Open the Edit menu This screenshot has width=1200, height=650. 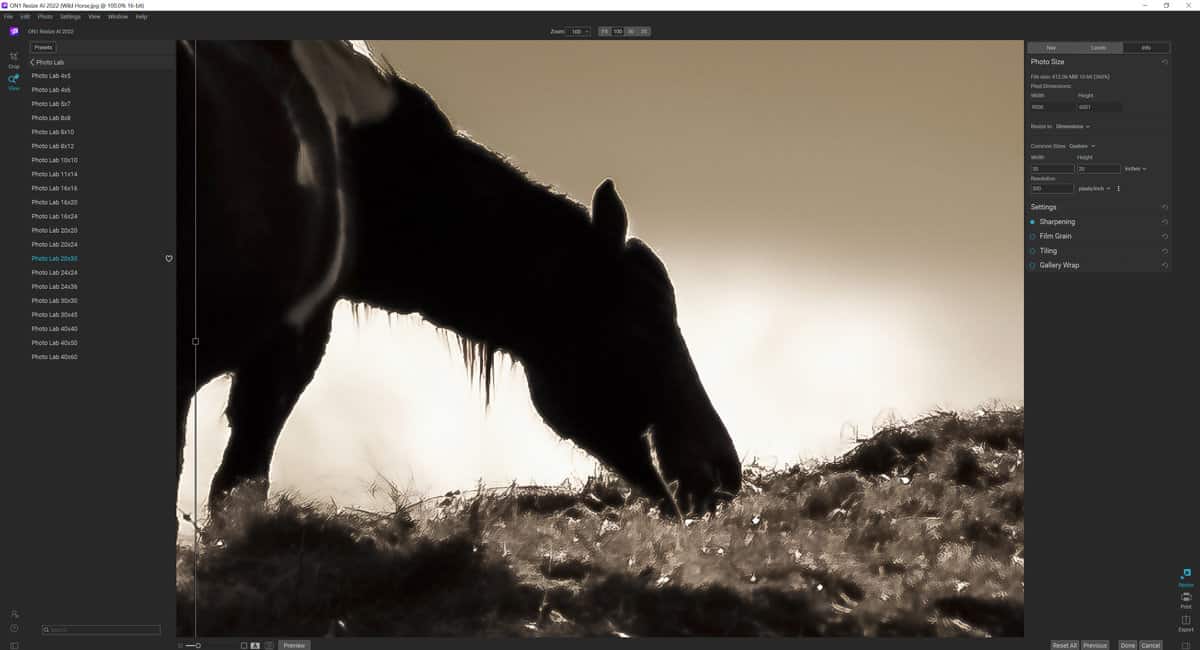pyautogui.click(x=25, y=17)
